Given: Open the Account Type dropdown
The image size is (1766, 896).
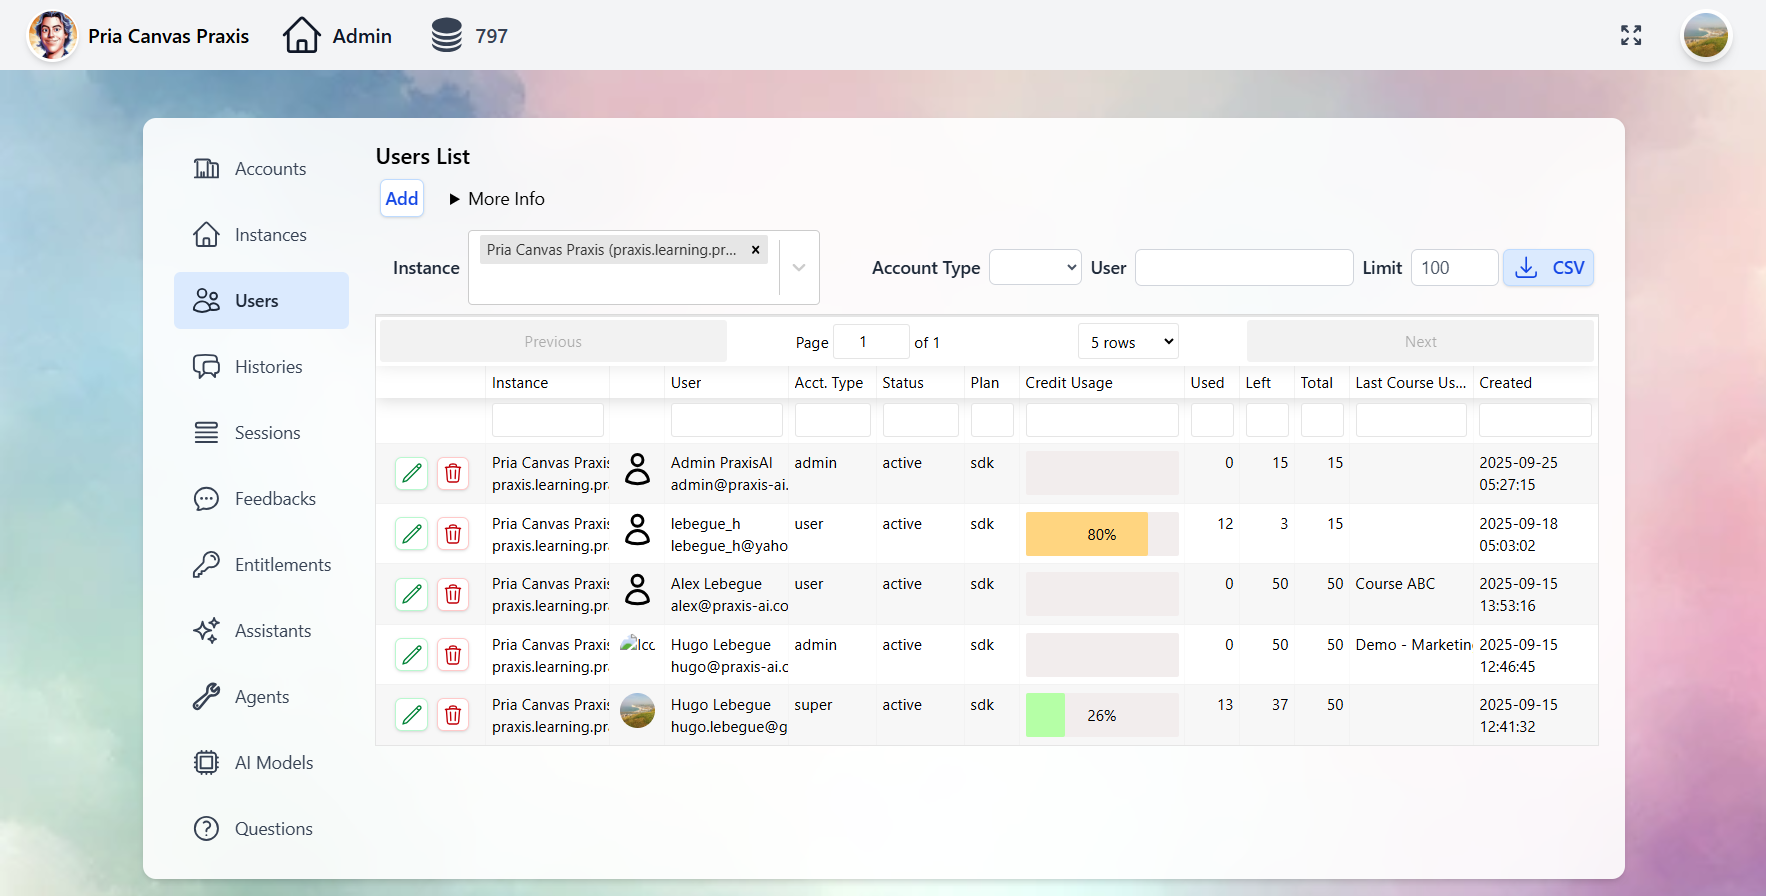Looking at the screenshot, I should tap(1035, 267).
